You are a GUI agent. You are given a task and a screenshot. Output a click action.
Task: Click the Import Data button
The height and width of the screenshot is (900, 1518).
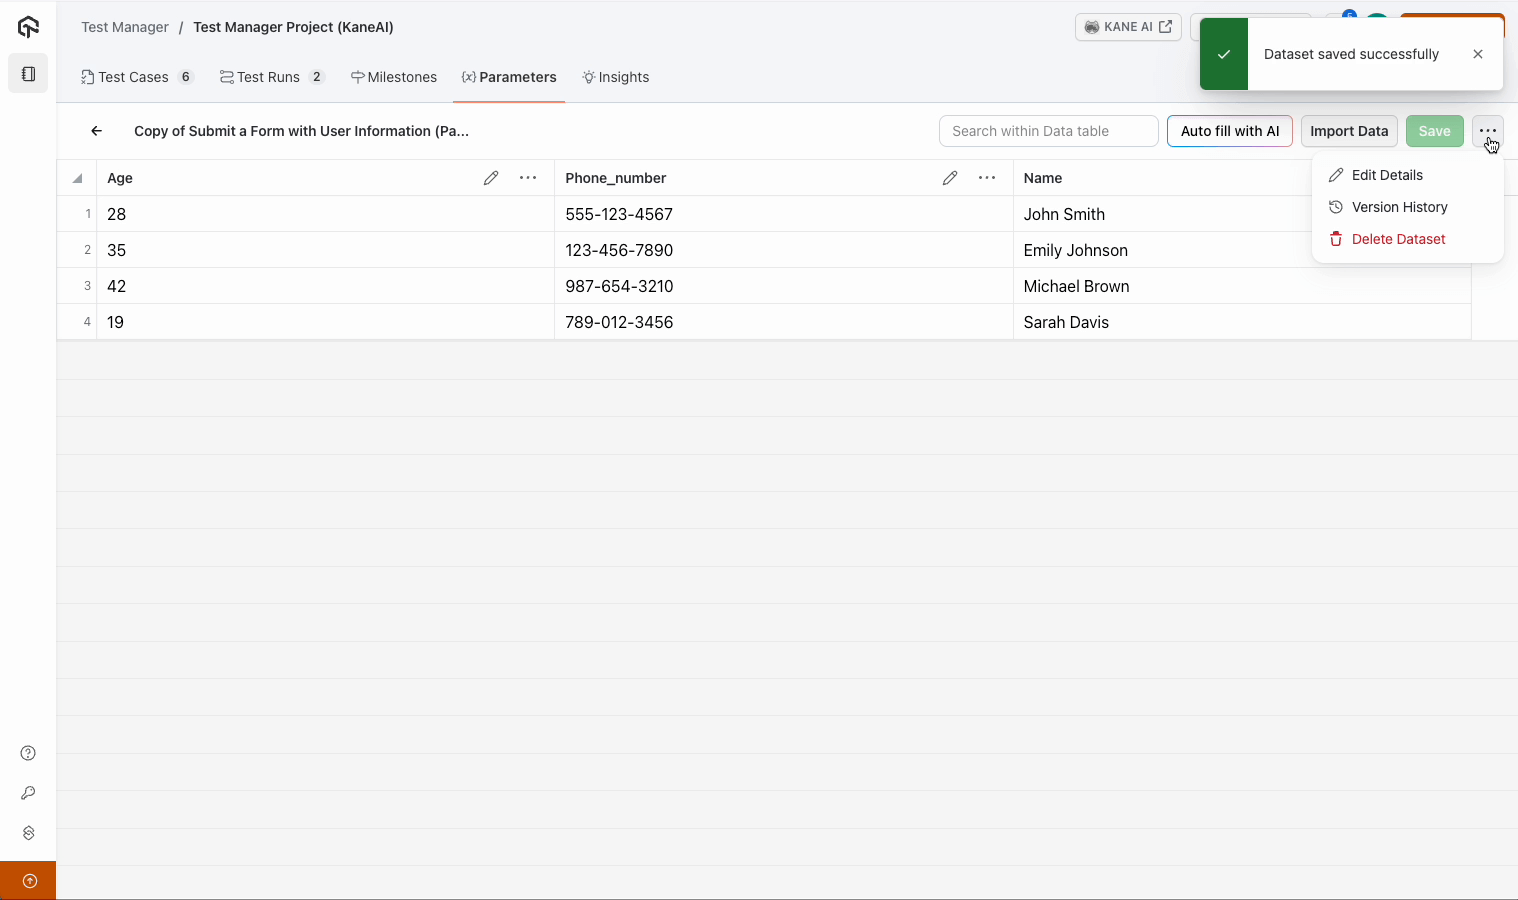click(x=1349, y=131)
